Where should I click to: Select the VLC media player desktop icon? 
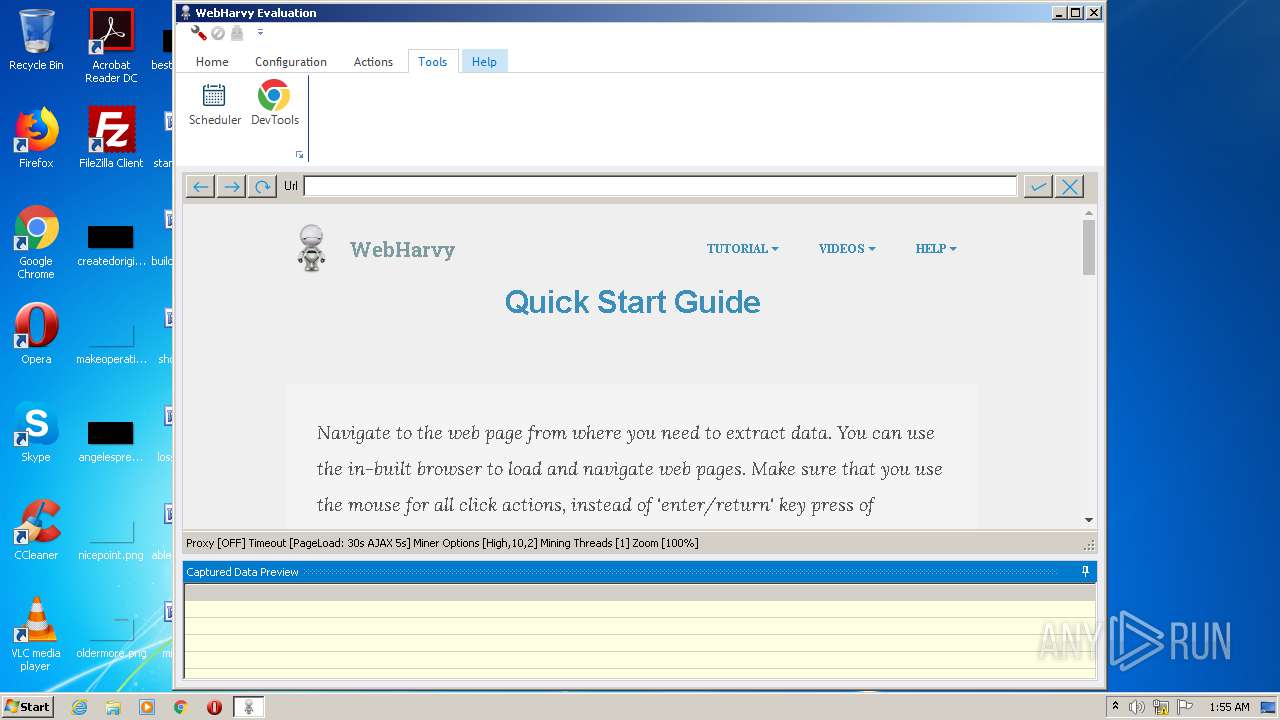[x=36, y=634]
